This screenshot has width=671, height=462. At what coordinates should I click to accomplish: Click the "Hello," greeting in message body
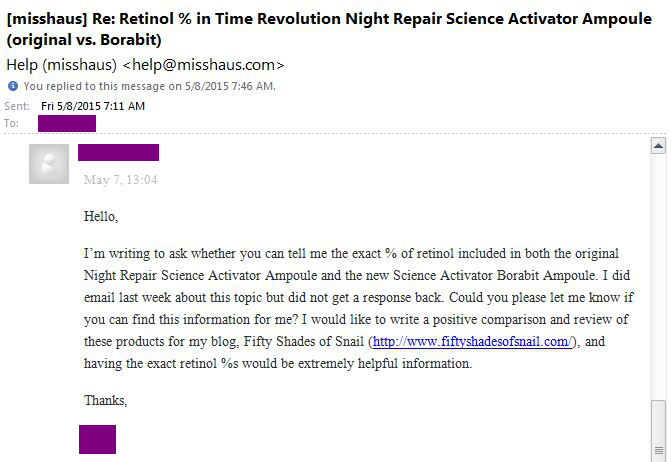pos(101,216)
